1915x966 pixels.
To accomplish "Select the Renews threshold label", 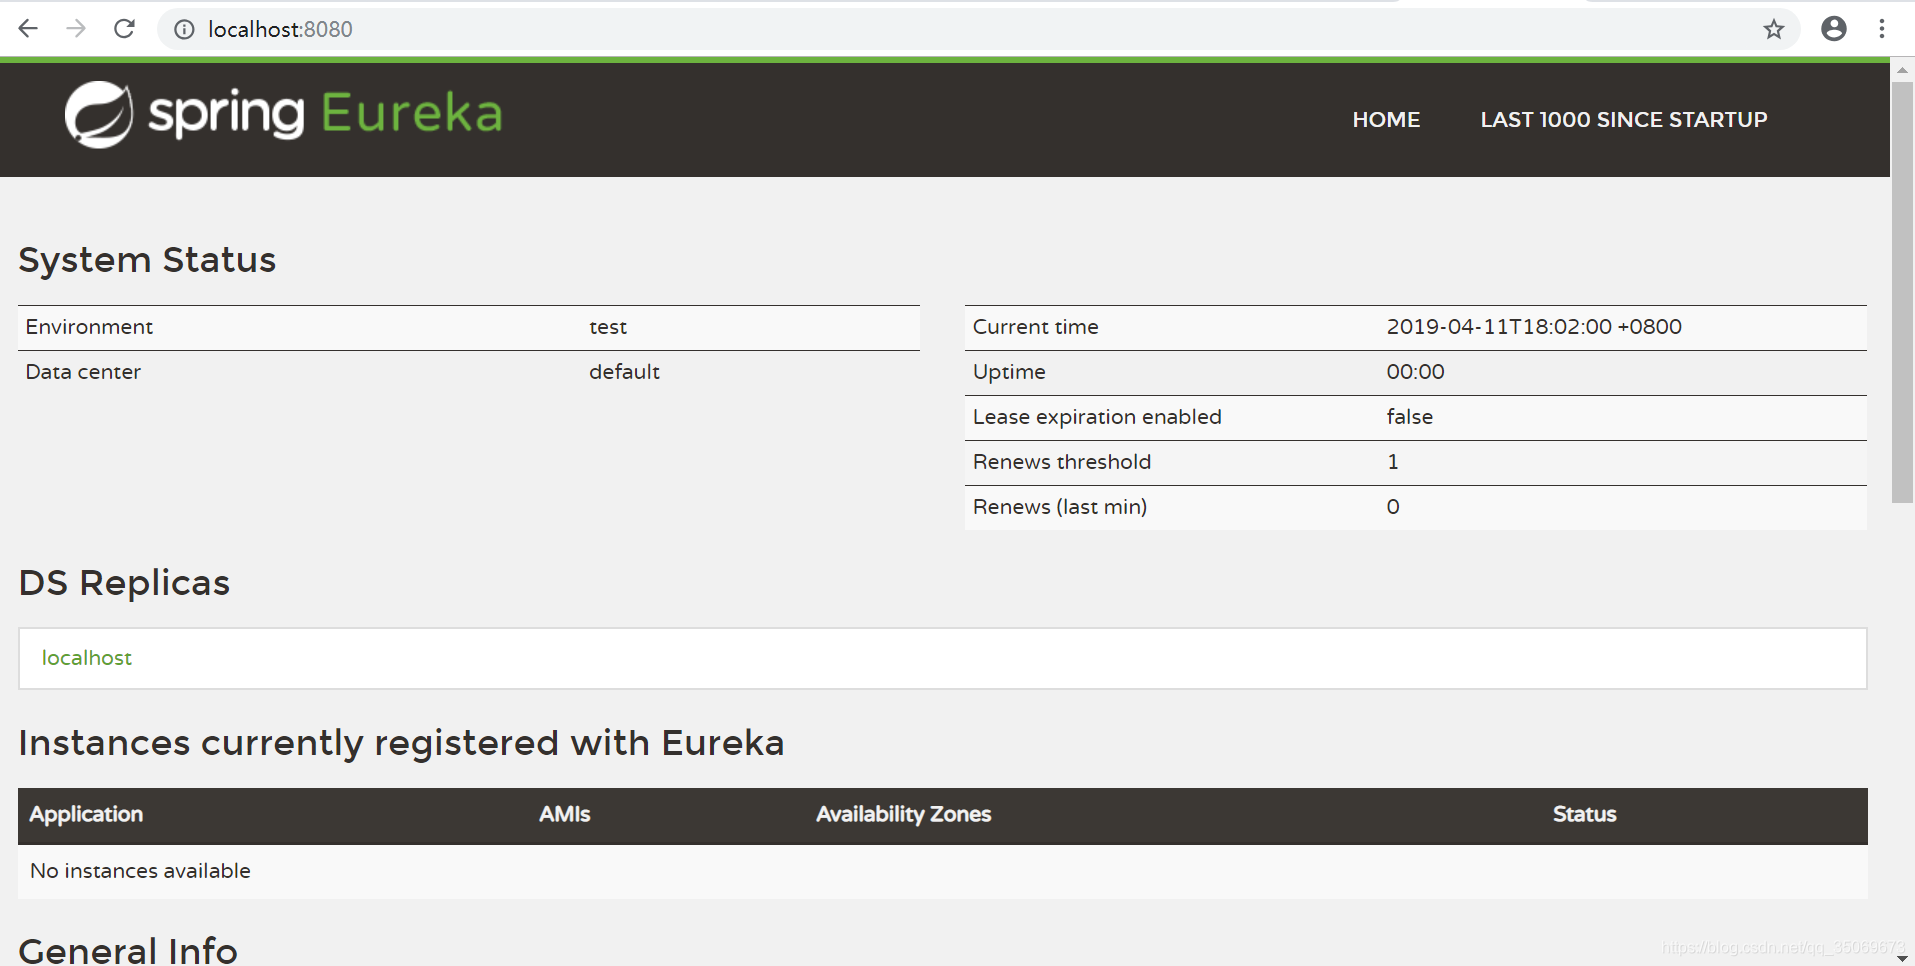I will click(x=1062, y=462).
